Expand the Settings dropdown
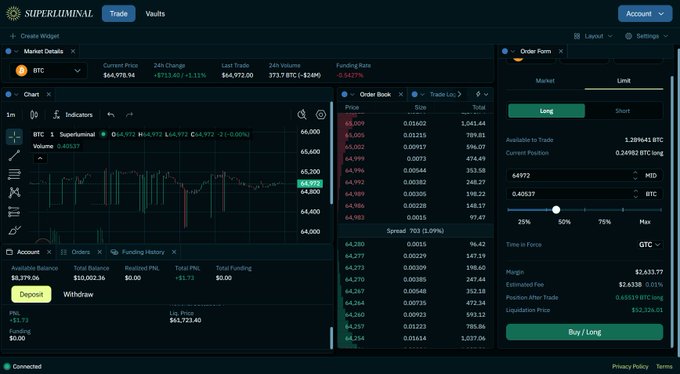 coord(647,36)
